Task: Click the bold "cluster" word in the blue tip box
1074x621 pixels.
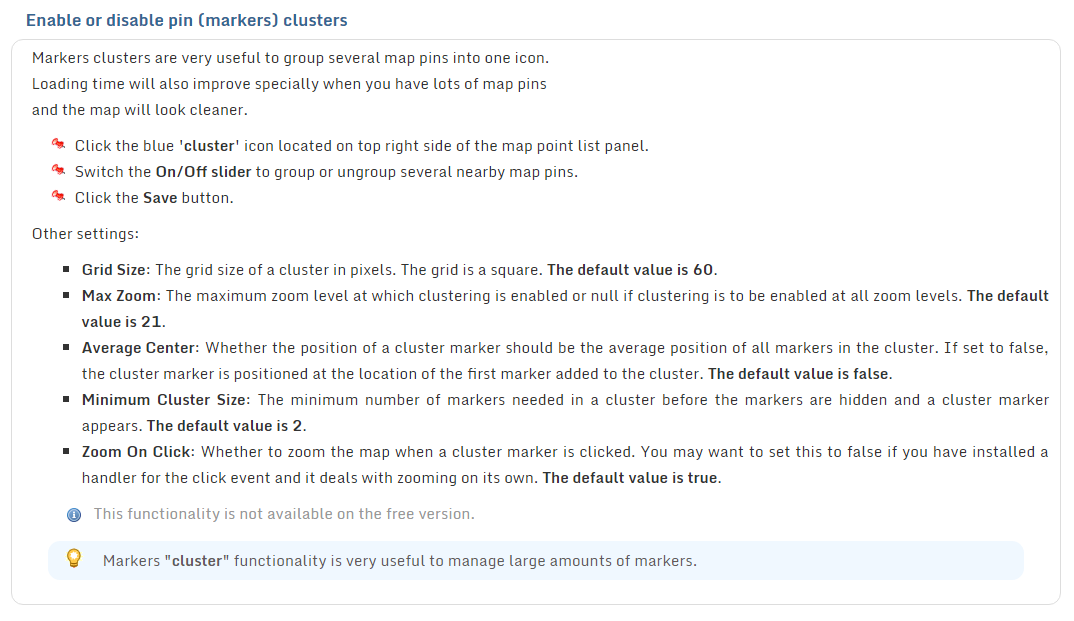Action: click(197, 561)
